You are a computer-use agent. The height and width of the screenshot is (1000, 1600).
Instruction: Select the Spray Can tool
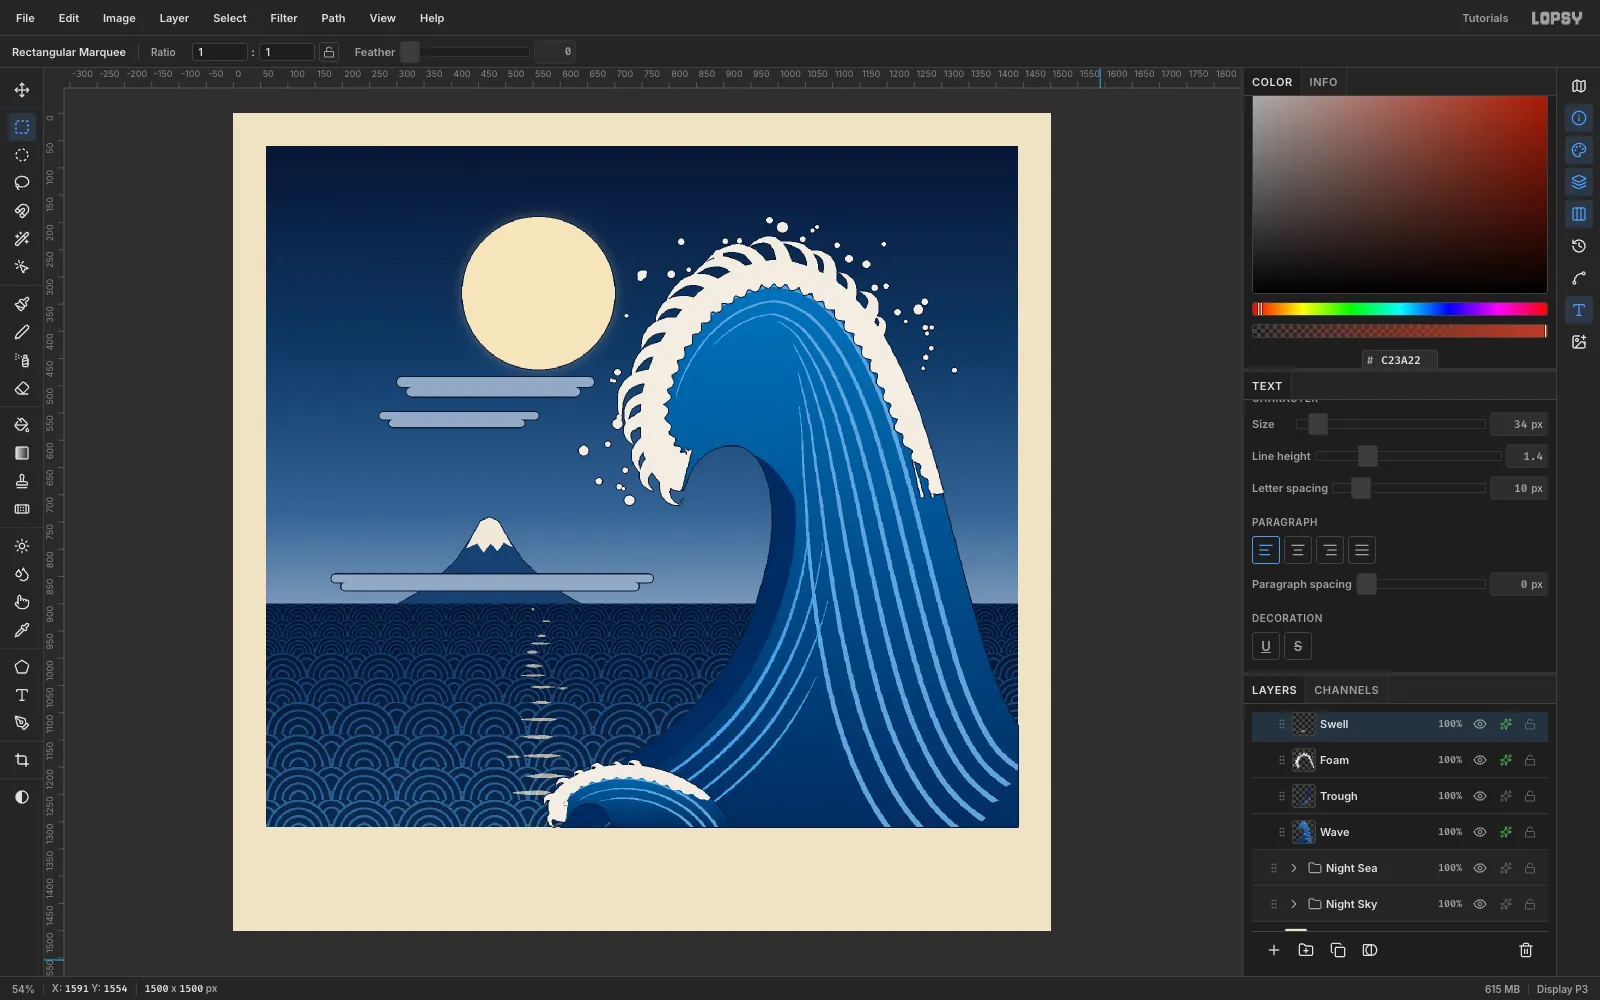coord(22,360)
